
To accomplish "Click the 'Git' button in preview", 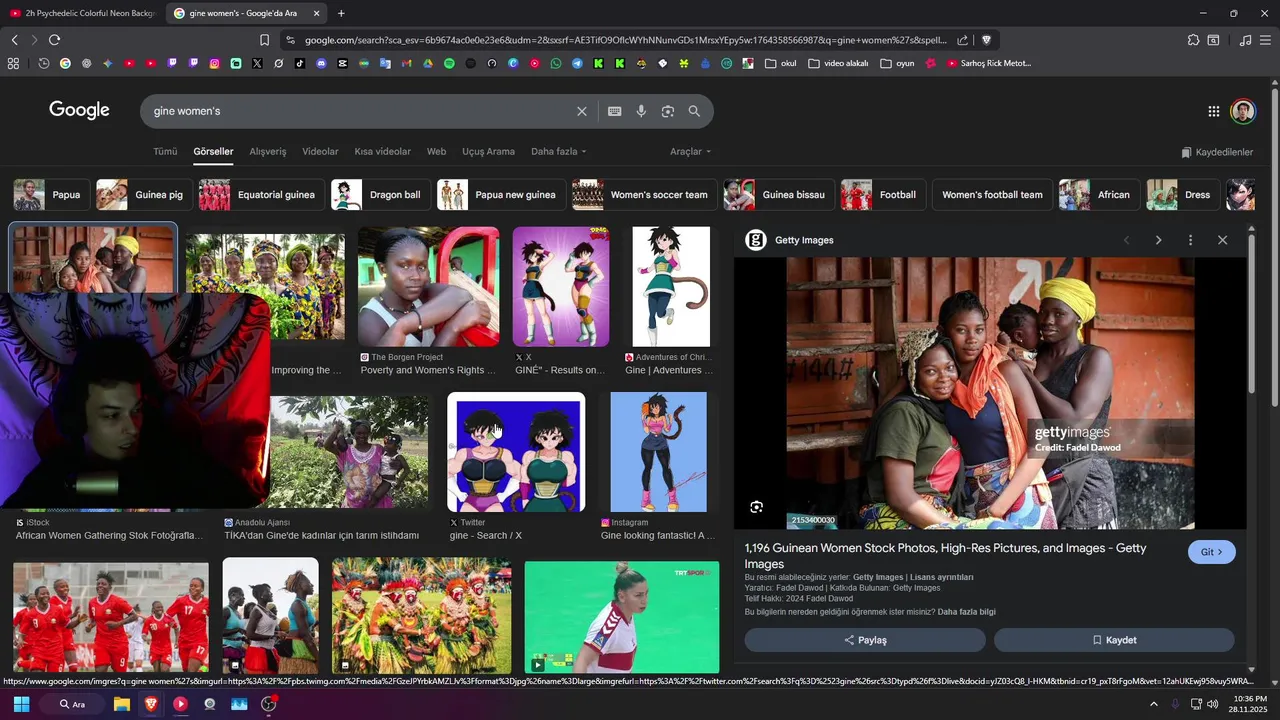I will coord(1211,552).
